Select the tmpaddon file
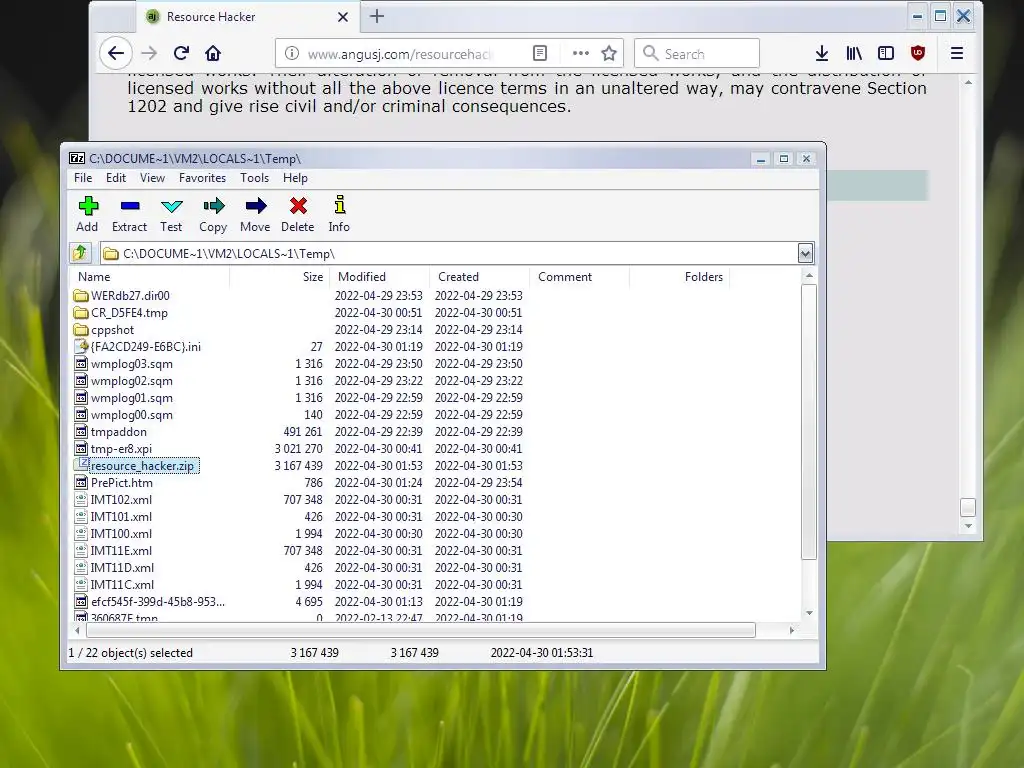The image size is (1024, 768). click(x=119, y=432)
